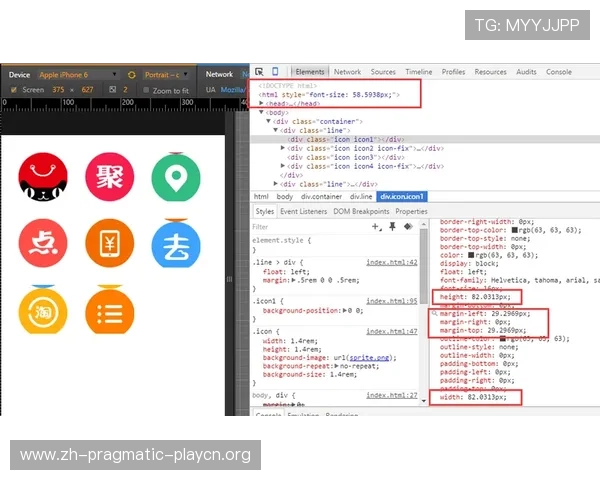Expand background-position shorthand in .icon1 rule
The height and width of the screenshot is (480, 600).
(344, 310)
